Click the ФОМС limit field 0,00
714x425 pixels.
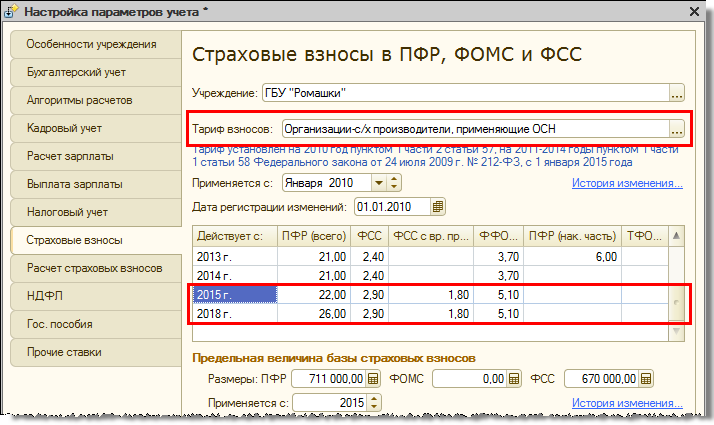coord(470,379)
